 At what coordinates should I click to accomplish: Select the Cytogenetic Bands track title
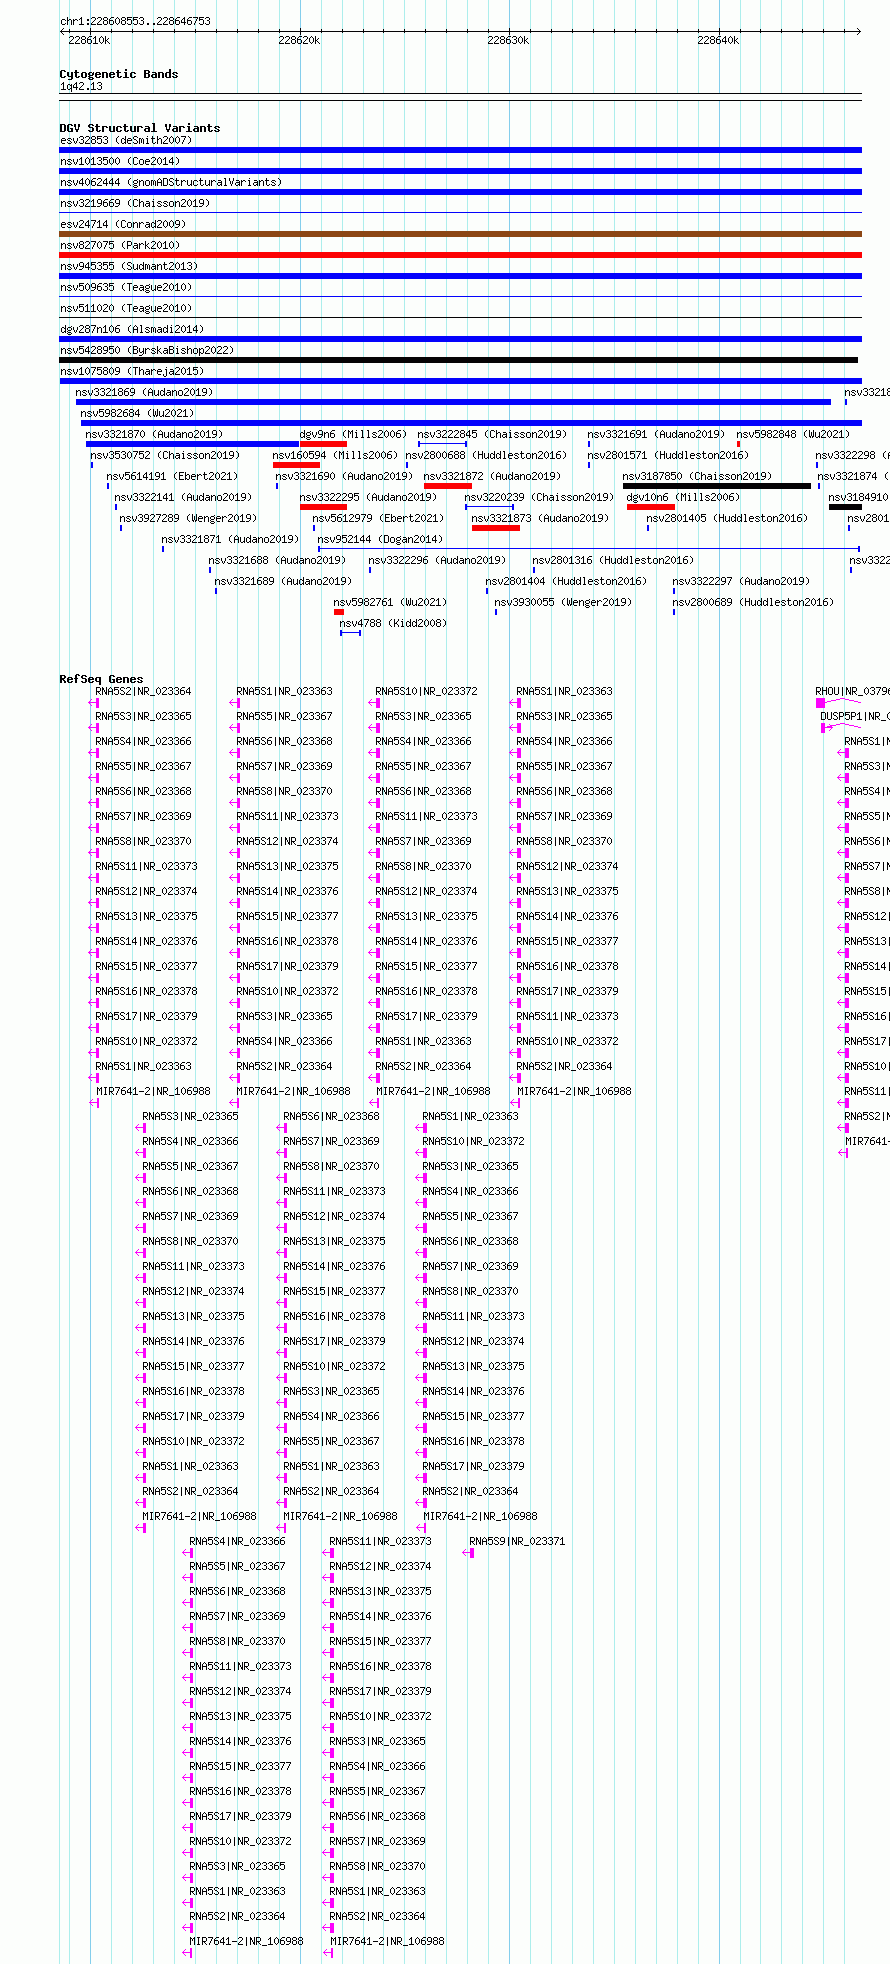coord(119,74)
